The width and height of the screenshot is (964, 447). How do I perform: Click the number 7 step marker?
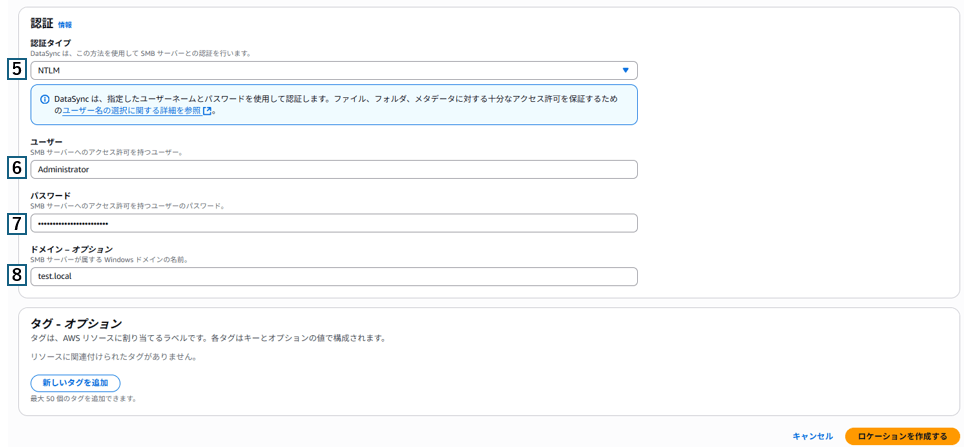[16, 223]
